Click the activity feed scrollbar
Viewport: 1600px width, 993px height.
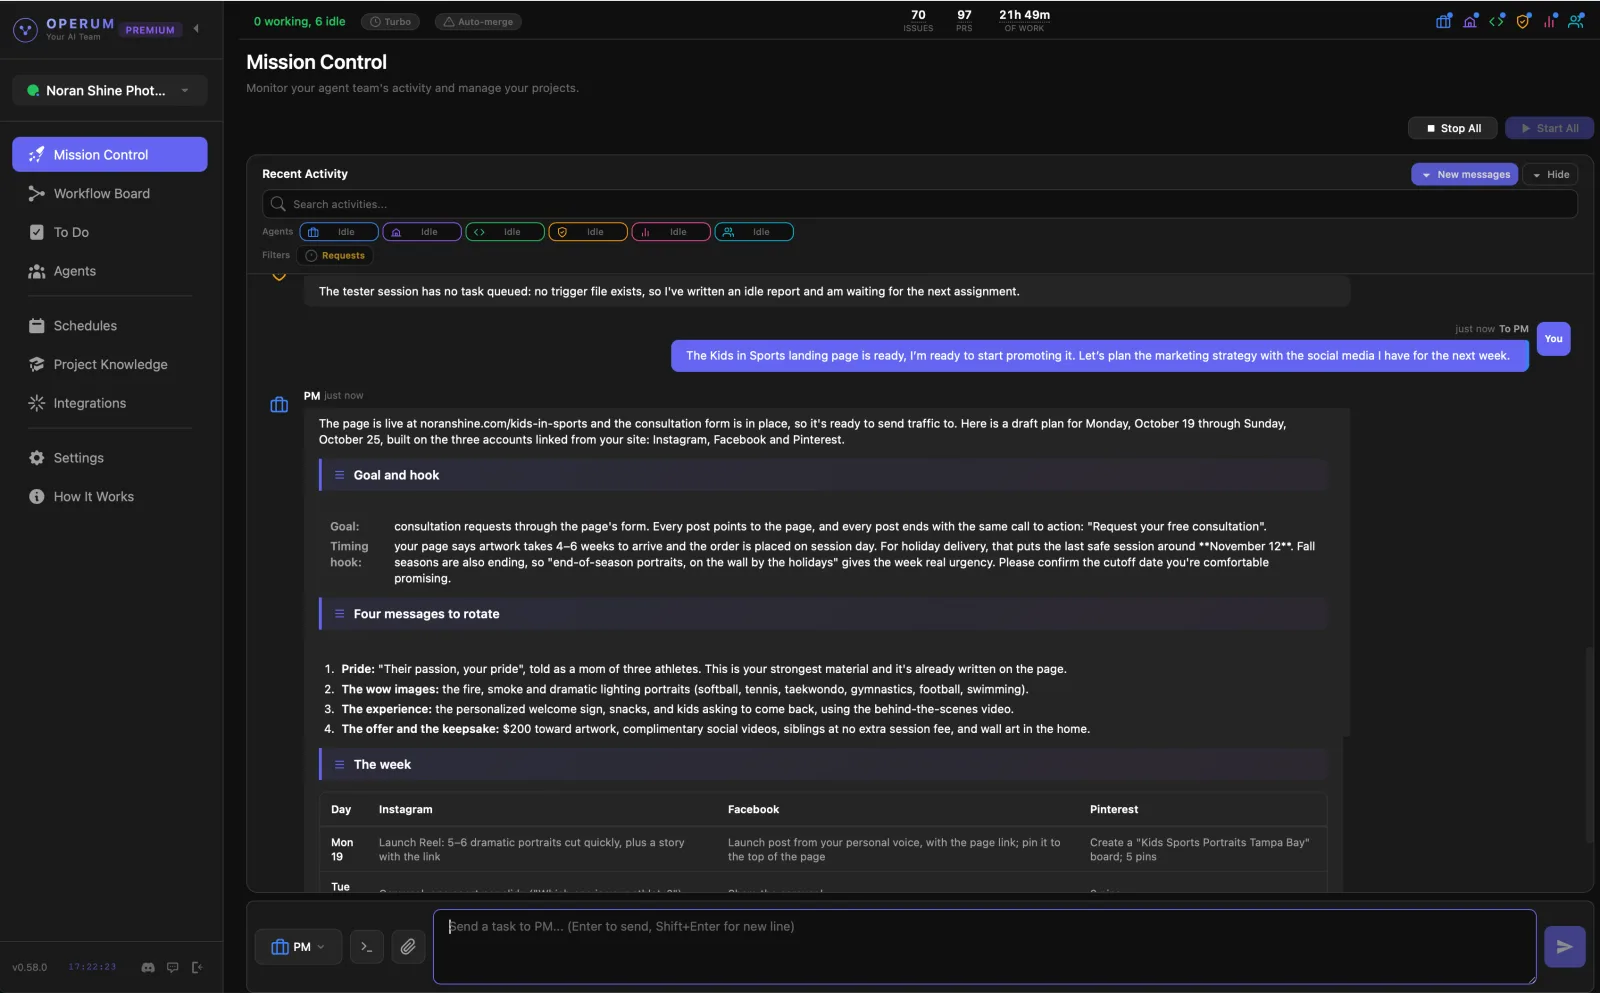click(1588, 745)
